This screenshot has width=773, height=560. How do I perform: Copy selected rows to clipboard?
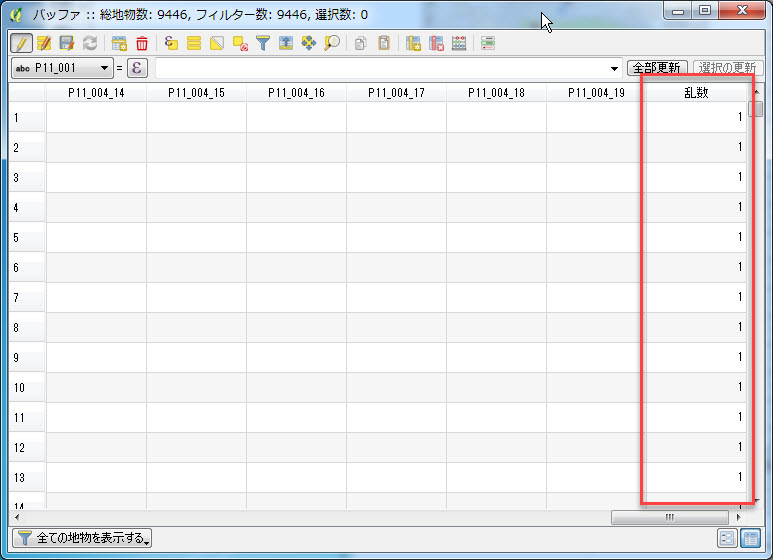point(360,43)
